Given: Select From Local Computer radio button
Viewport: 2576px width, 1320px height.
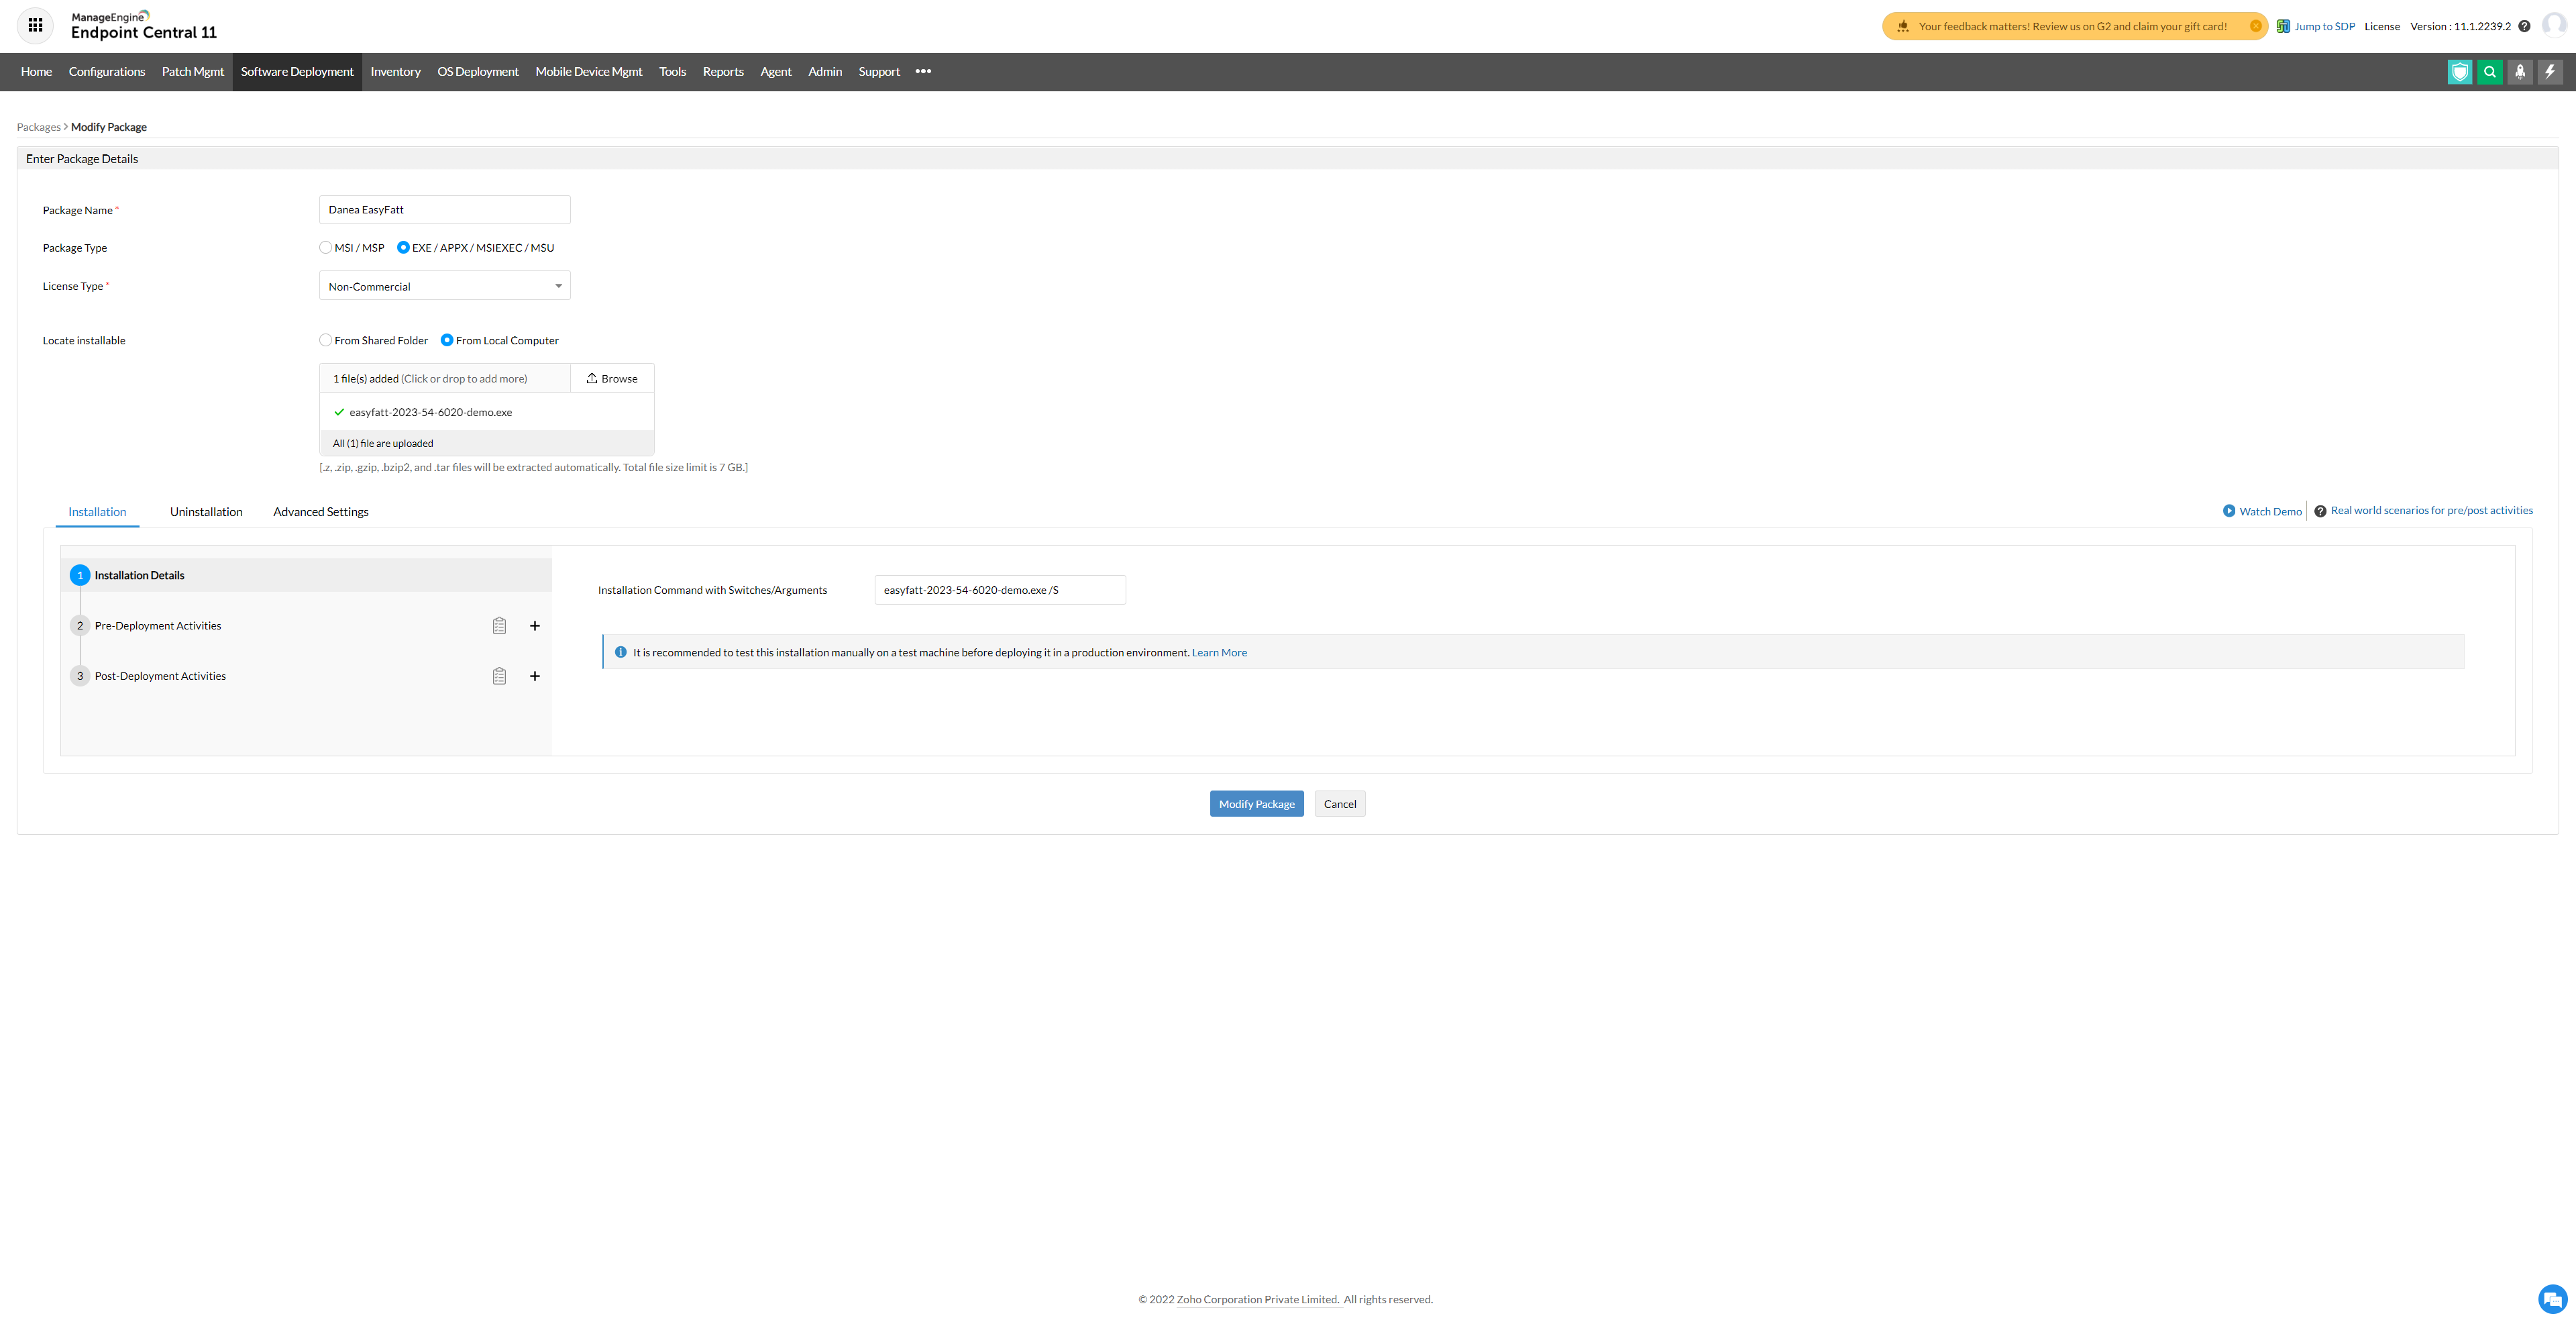Looking at the screenshot, I should 447,340.
